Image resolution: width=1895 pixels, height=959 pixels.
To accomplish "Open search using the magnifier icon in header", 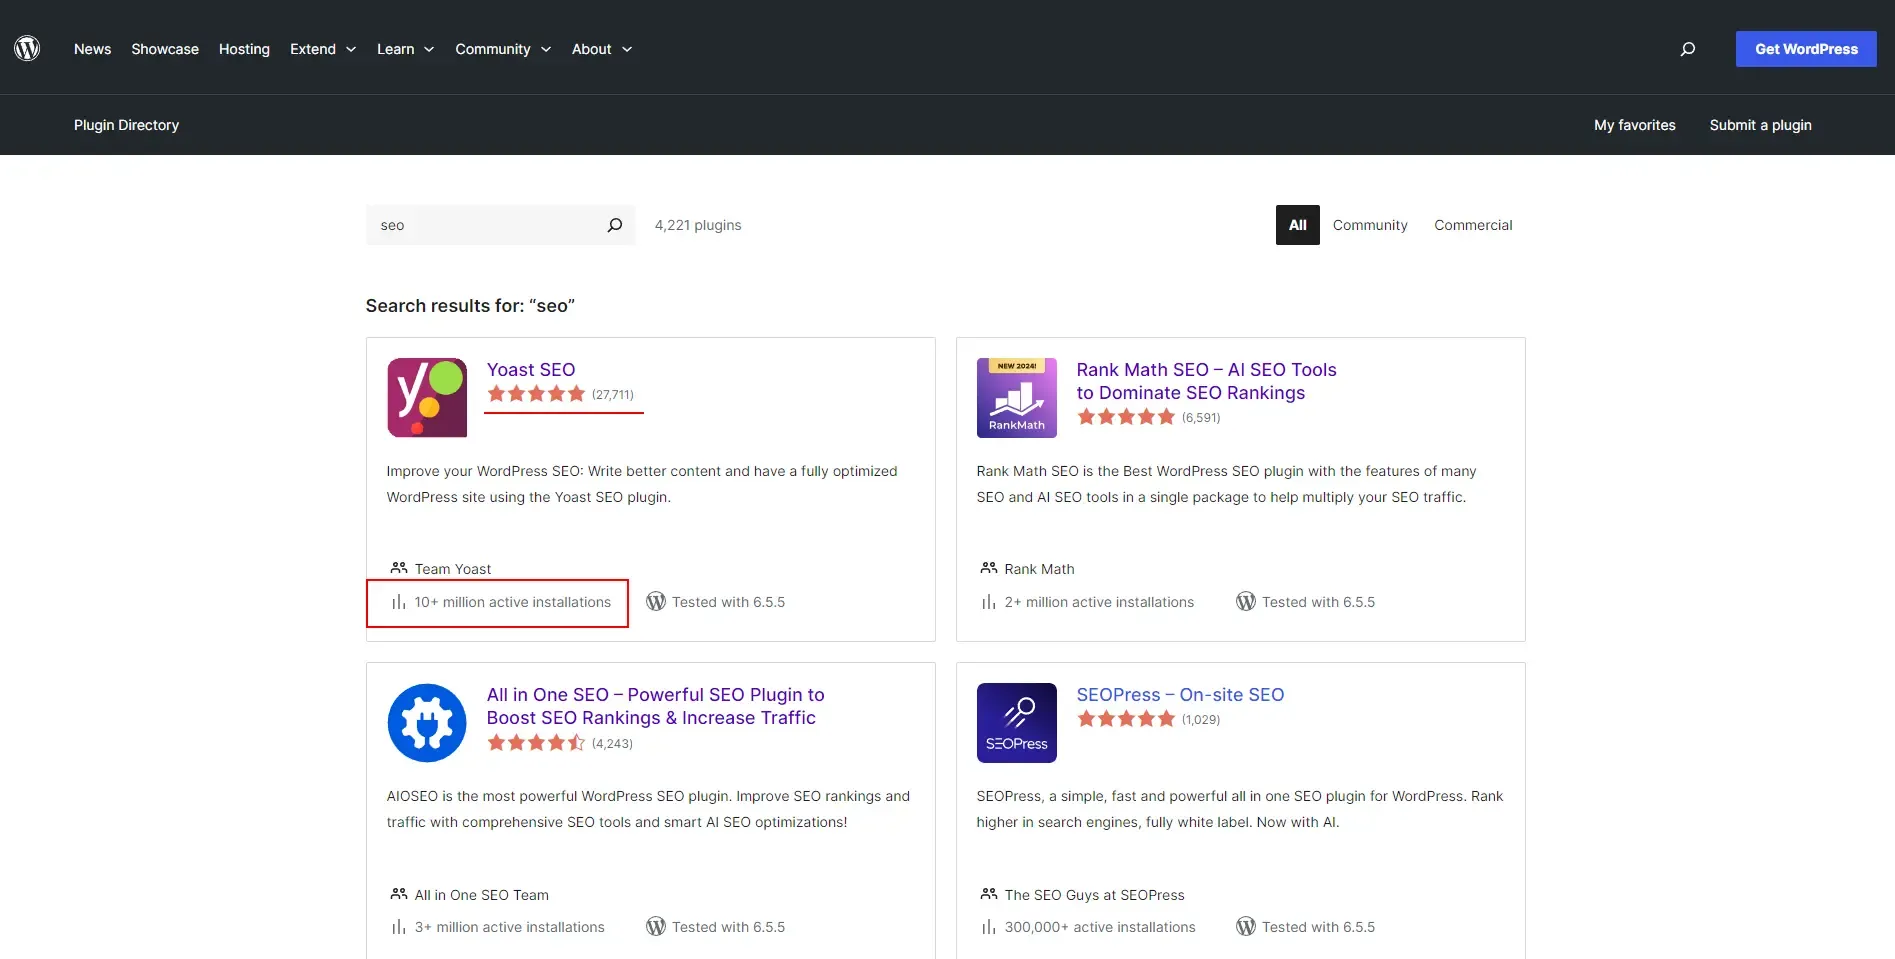I will (1687, 48).
